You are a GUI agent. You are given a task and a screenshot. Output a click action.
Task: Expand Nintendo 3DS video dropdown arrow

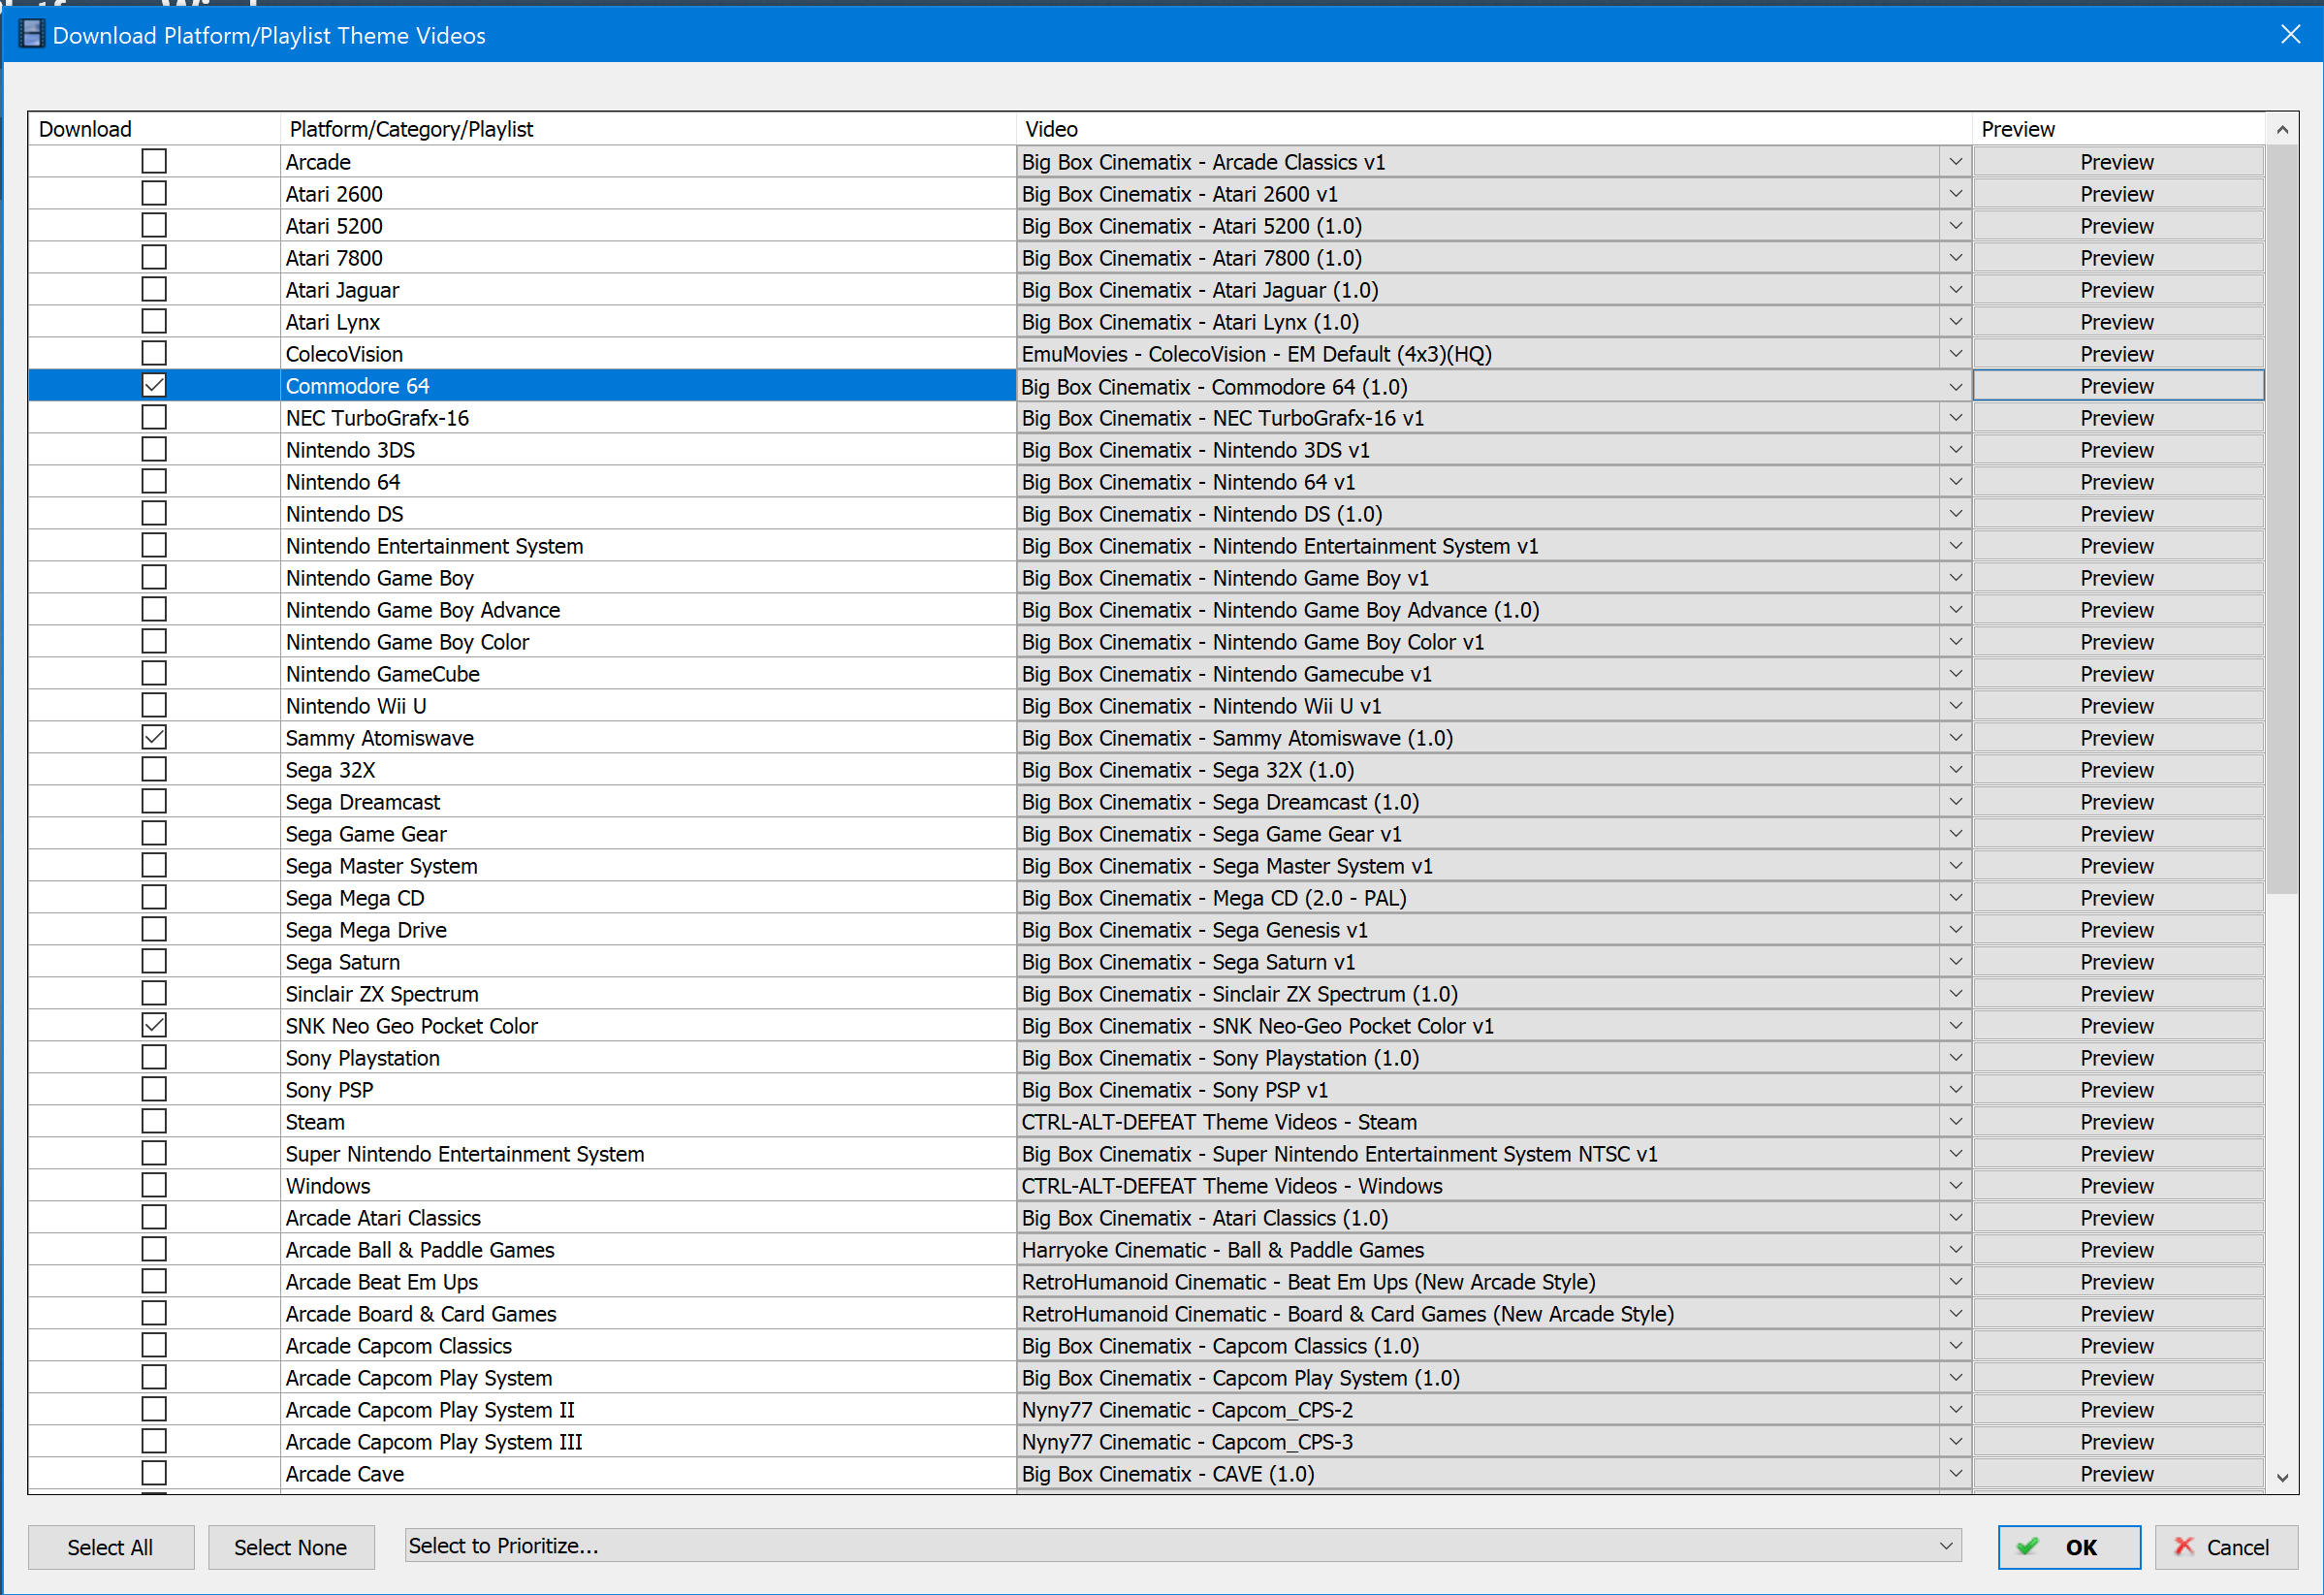click(x=1955, y=449)
